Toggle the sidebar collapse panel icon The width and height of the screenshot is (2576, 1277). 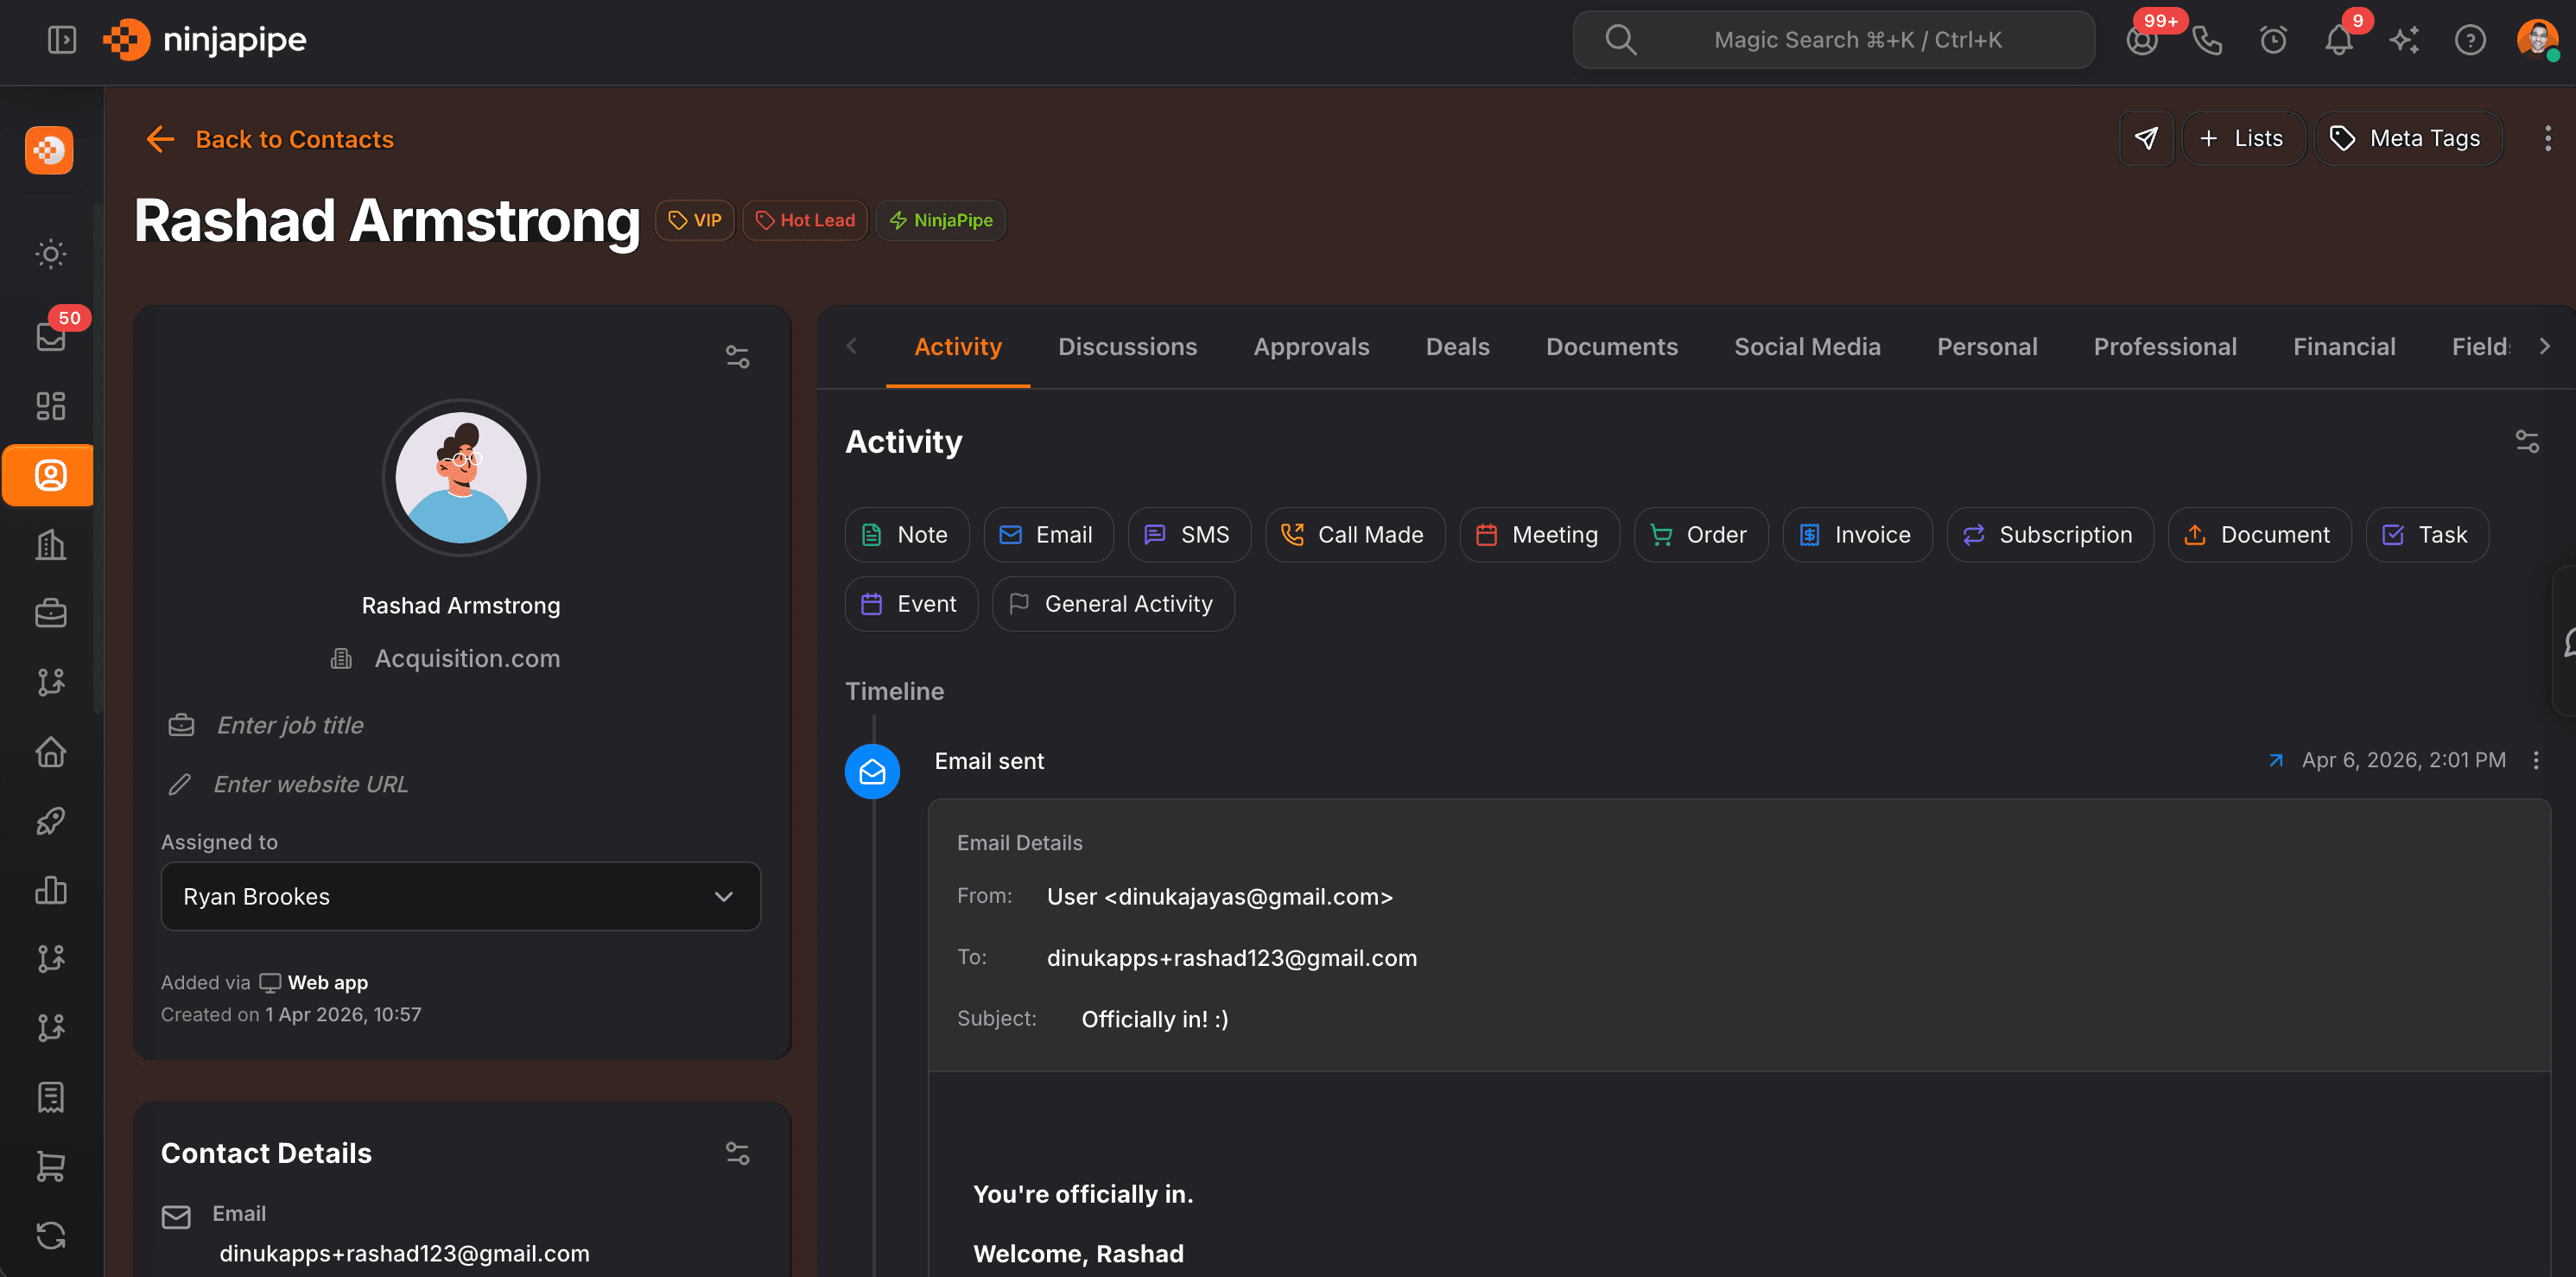[x=62, y=40]
